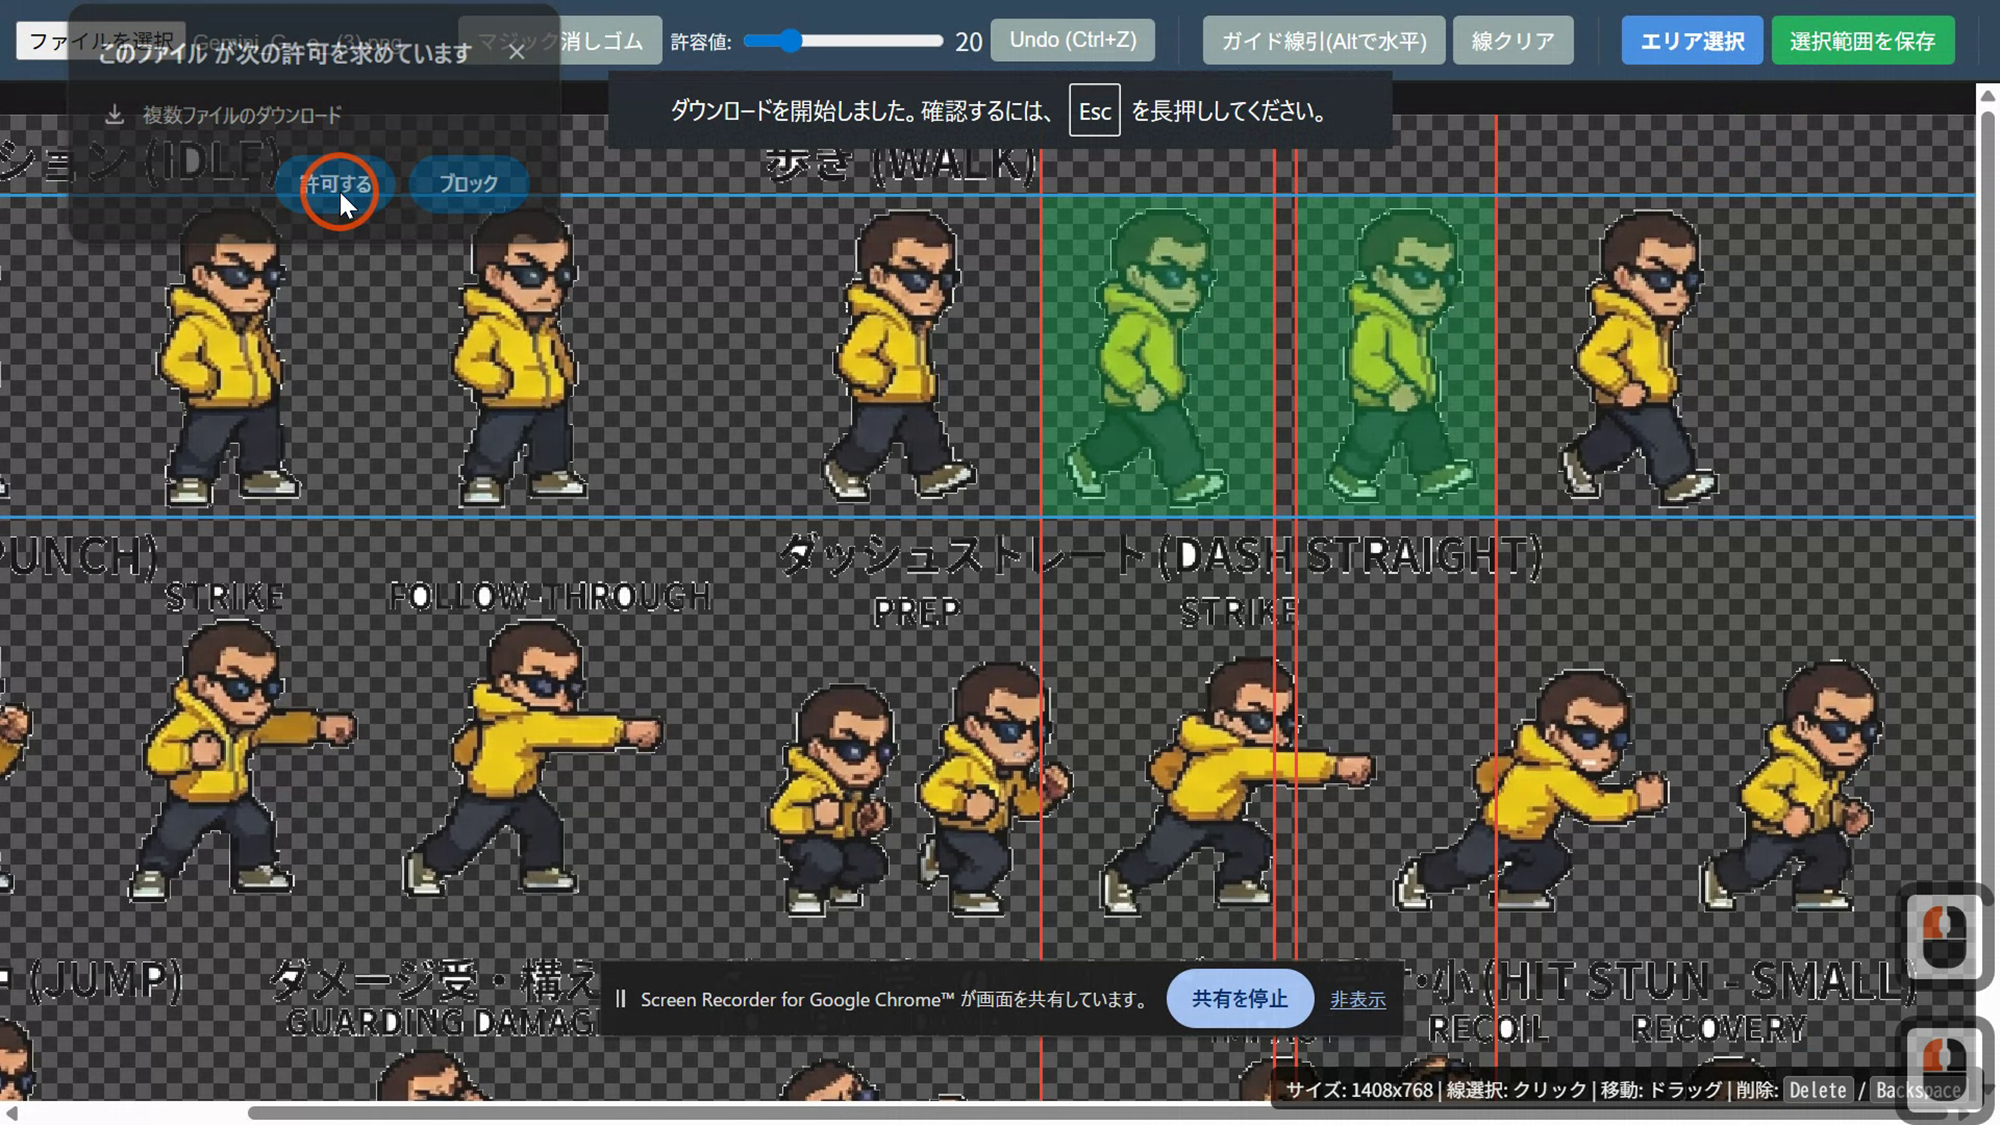Viewport: 2000px width, 1125px height.
Task: Click the tolerance value 20
Action: click(x=968, y=42)
